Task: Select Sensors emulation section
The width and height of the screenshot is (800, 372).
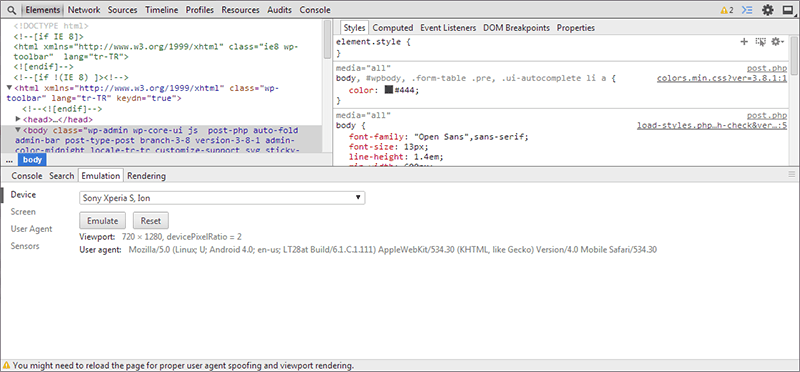Action: pos(25,246)
